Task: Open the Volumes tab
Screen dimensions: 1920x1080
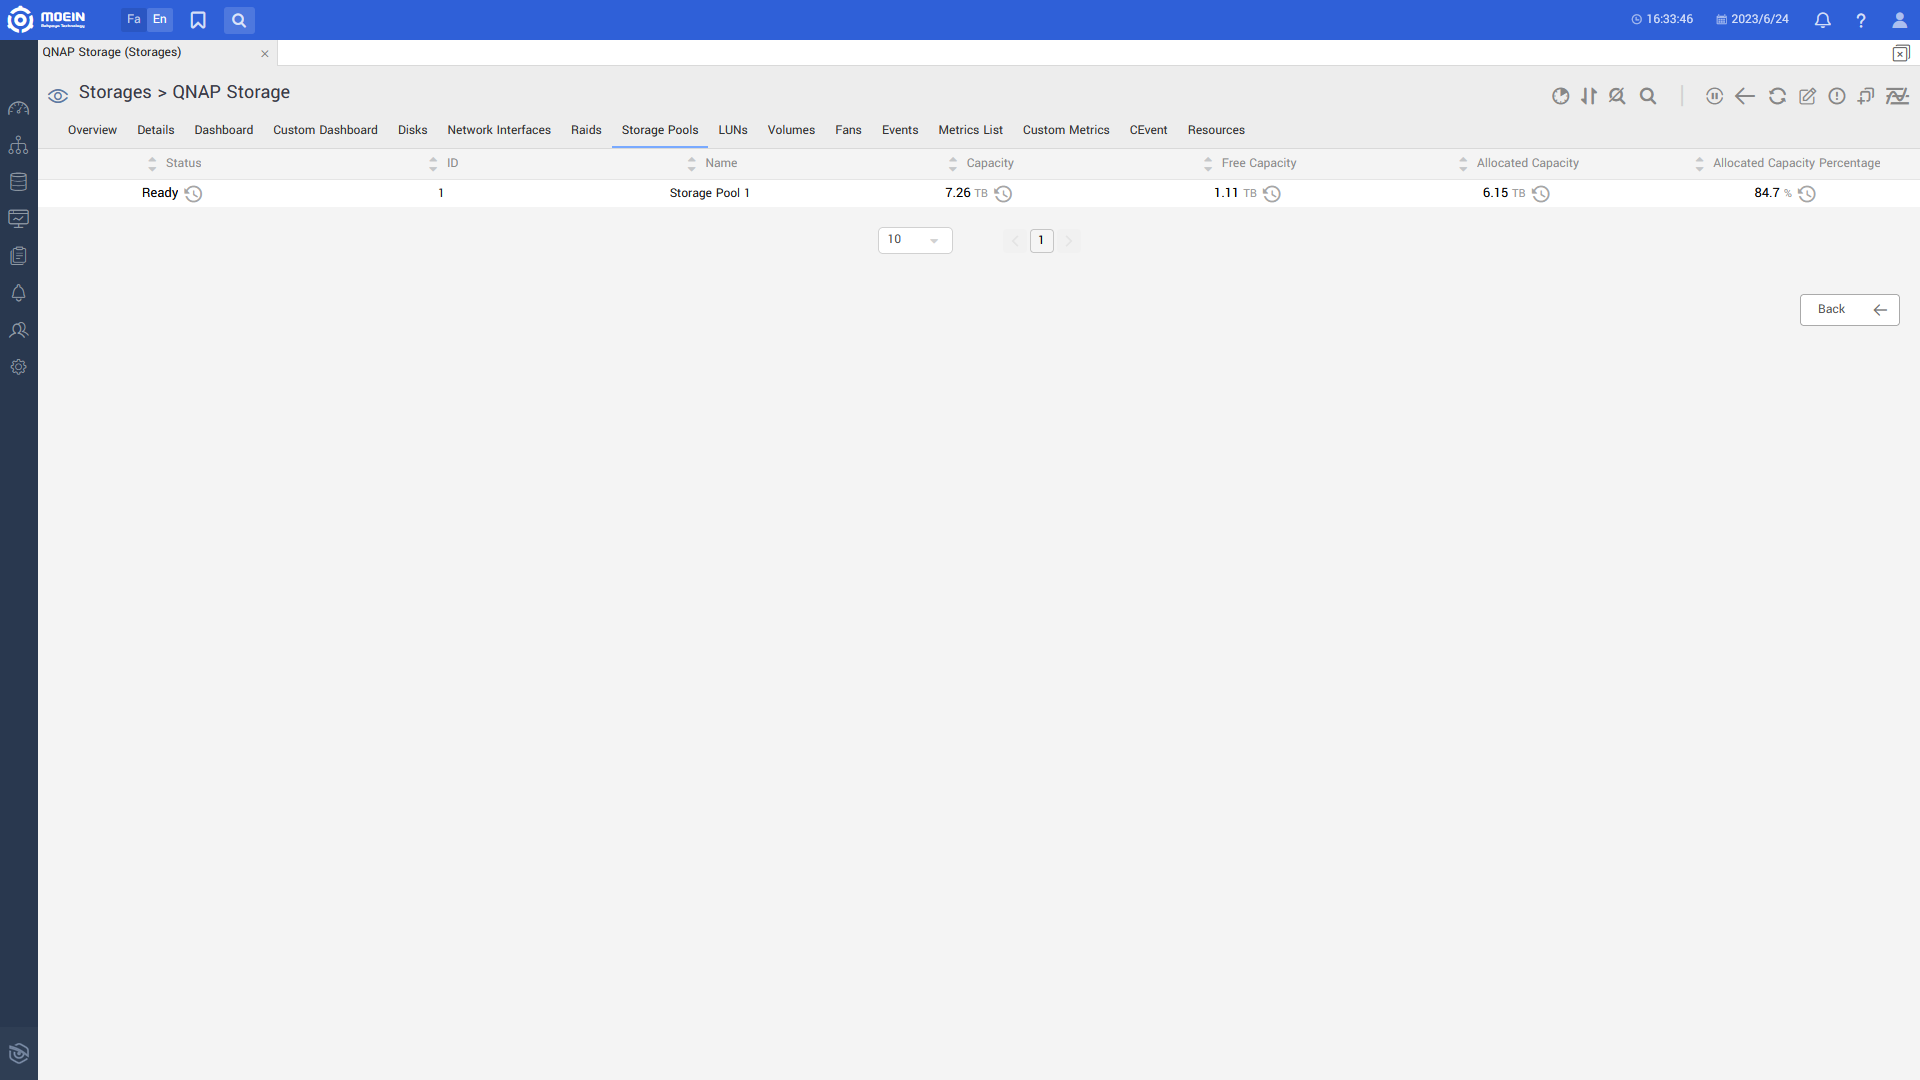Action: (x=791, y=130)
